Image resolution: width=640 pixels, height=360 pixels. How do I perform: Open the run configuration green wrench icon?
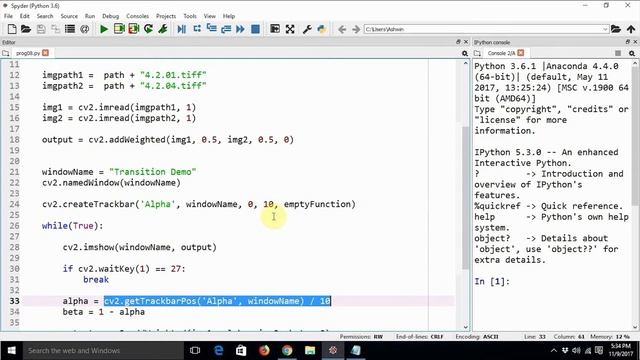(x=163, y=29)
